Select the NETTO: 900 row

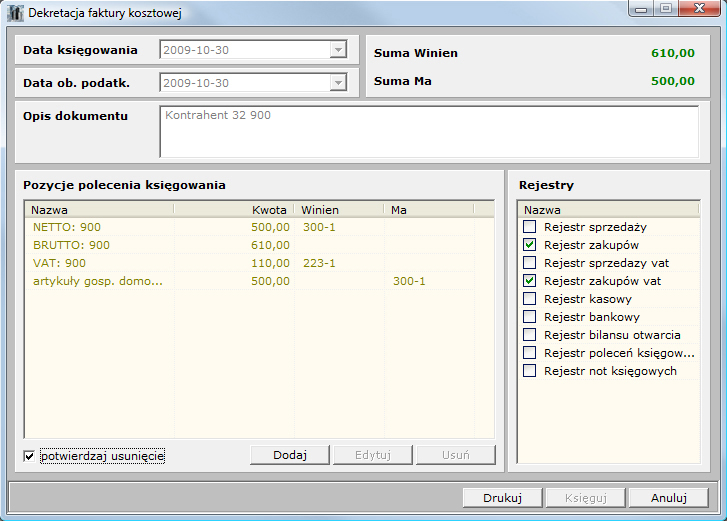(250, 227)
